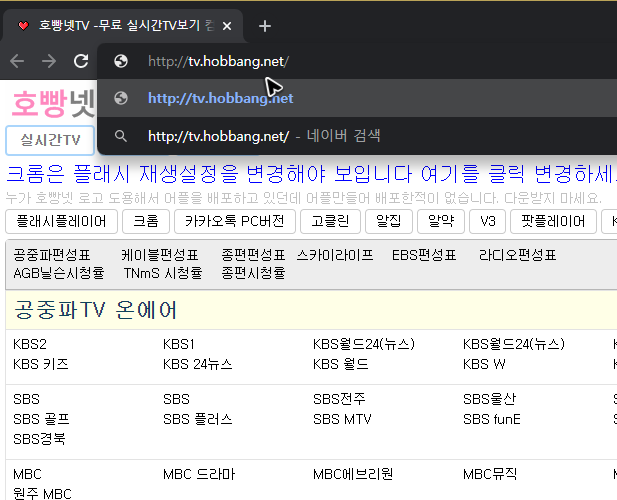Click the 고클린 button
Viewport: 617px width, 500px height.
pyautogui.click(x=330, y=221)
